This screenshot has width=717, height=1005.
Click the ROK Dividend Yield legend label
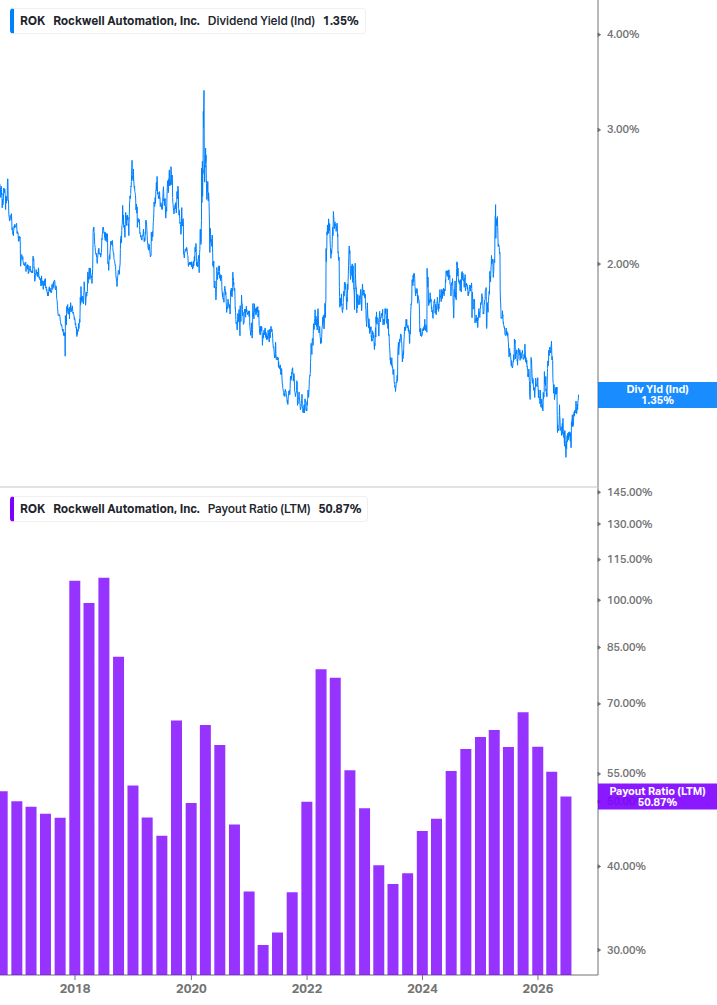[188, 21]
